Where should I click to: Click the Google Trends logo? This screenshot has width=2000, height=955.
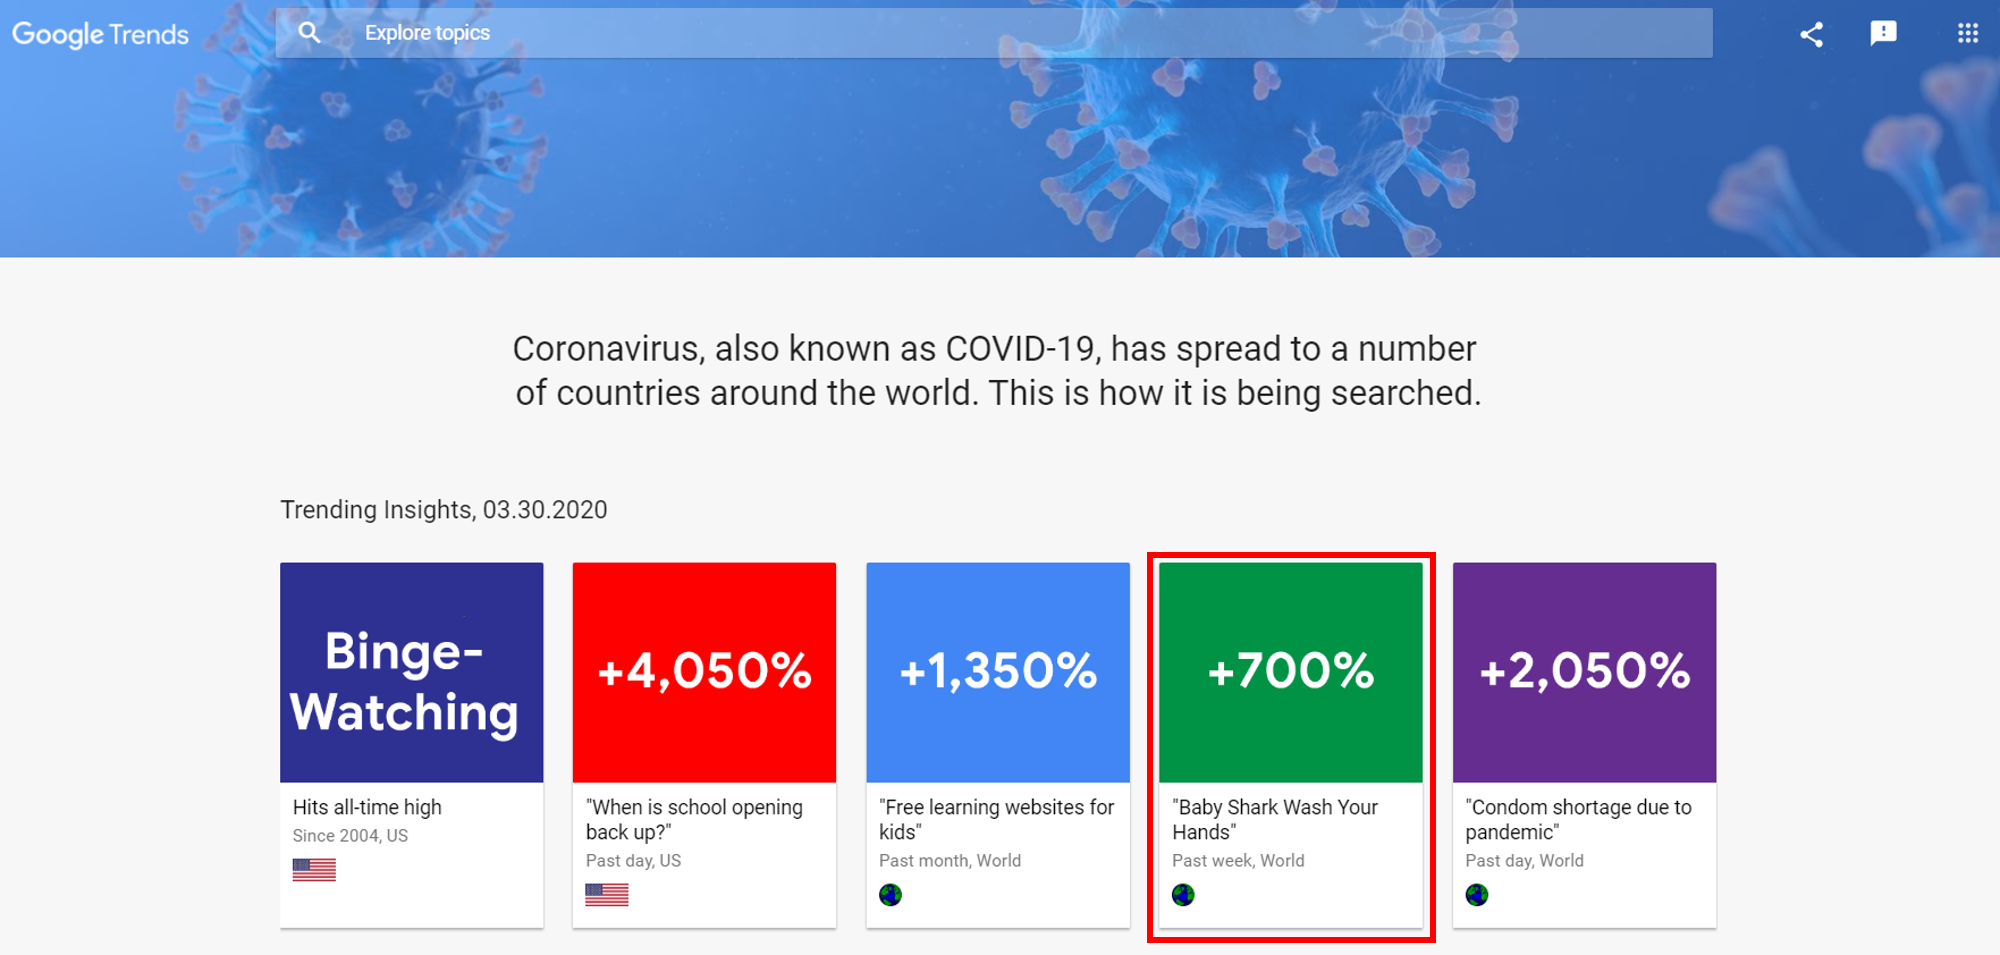pyautogui.click(x=100, y=34)
